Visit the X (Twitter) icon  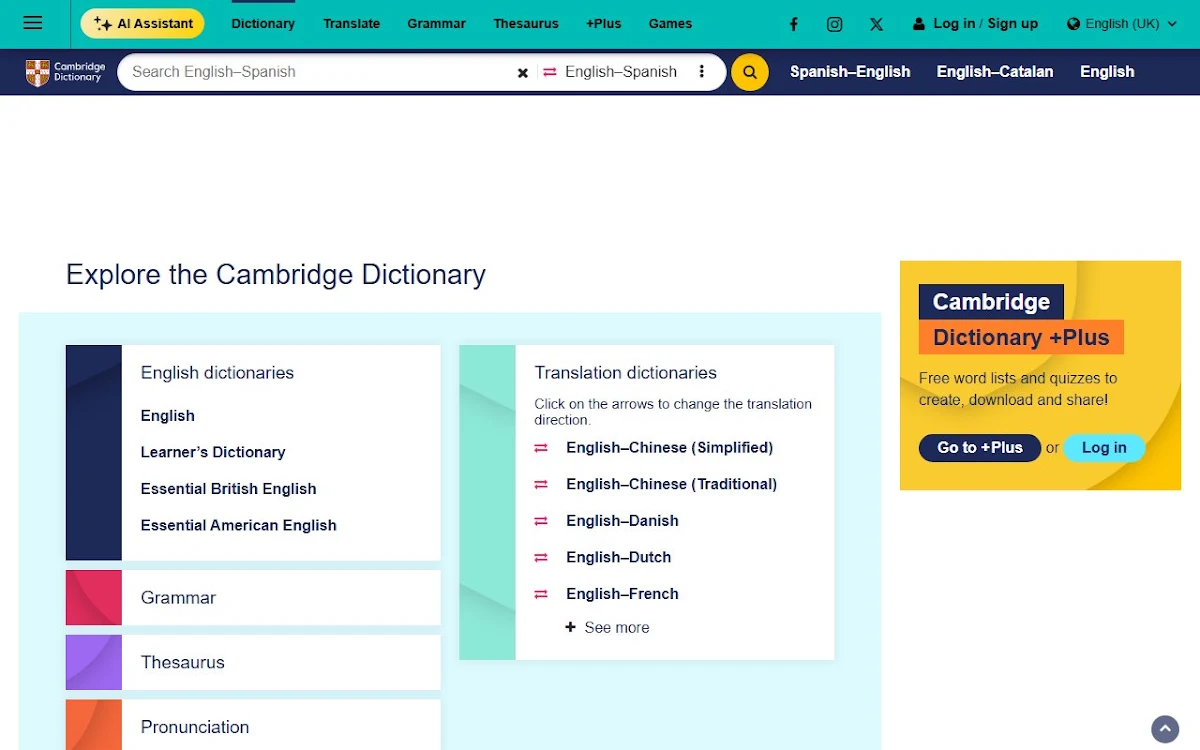tap(876, 24)
